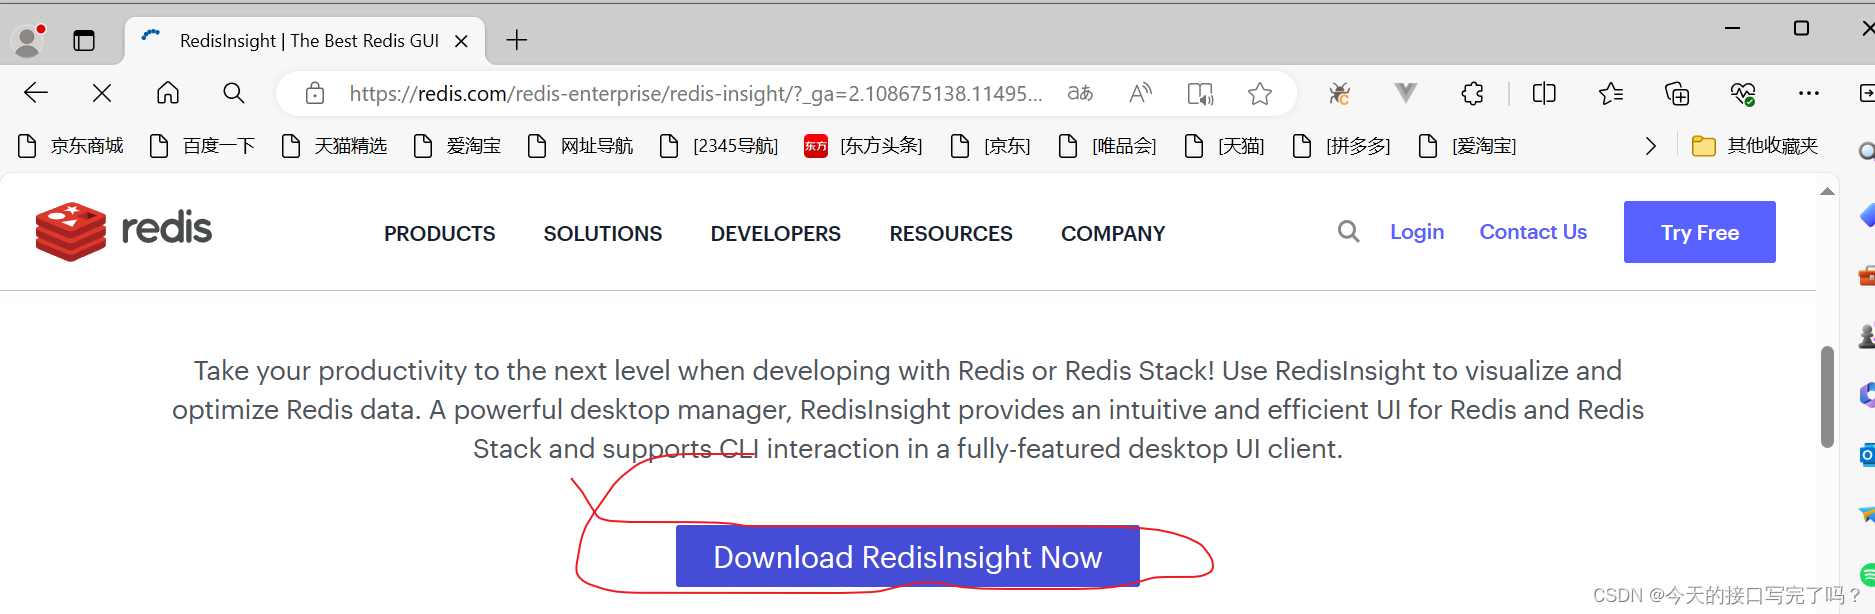Open the PRODUCTS menu
The image size is (1875, 614).
click(440, 233)
